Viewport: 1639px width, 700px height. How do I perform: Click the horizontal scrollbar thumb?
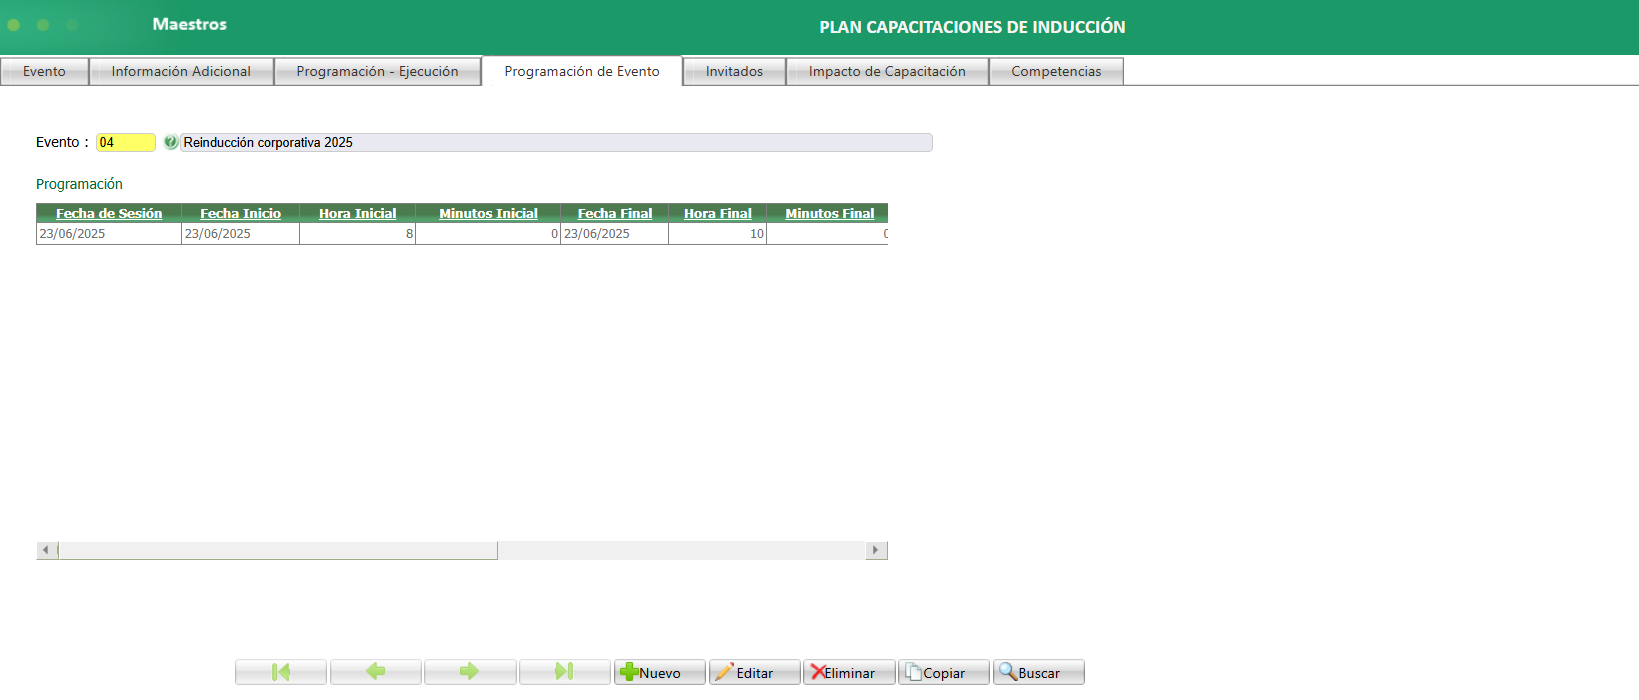coord(277,550)
